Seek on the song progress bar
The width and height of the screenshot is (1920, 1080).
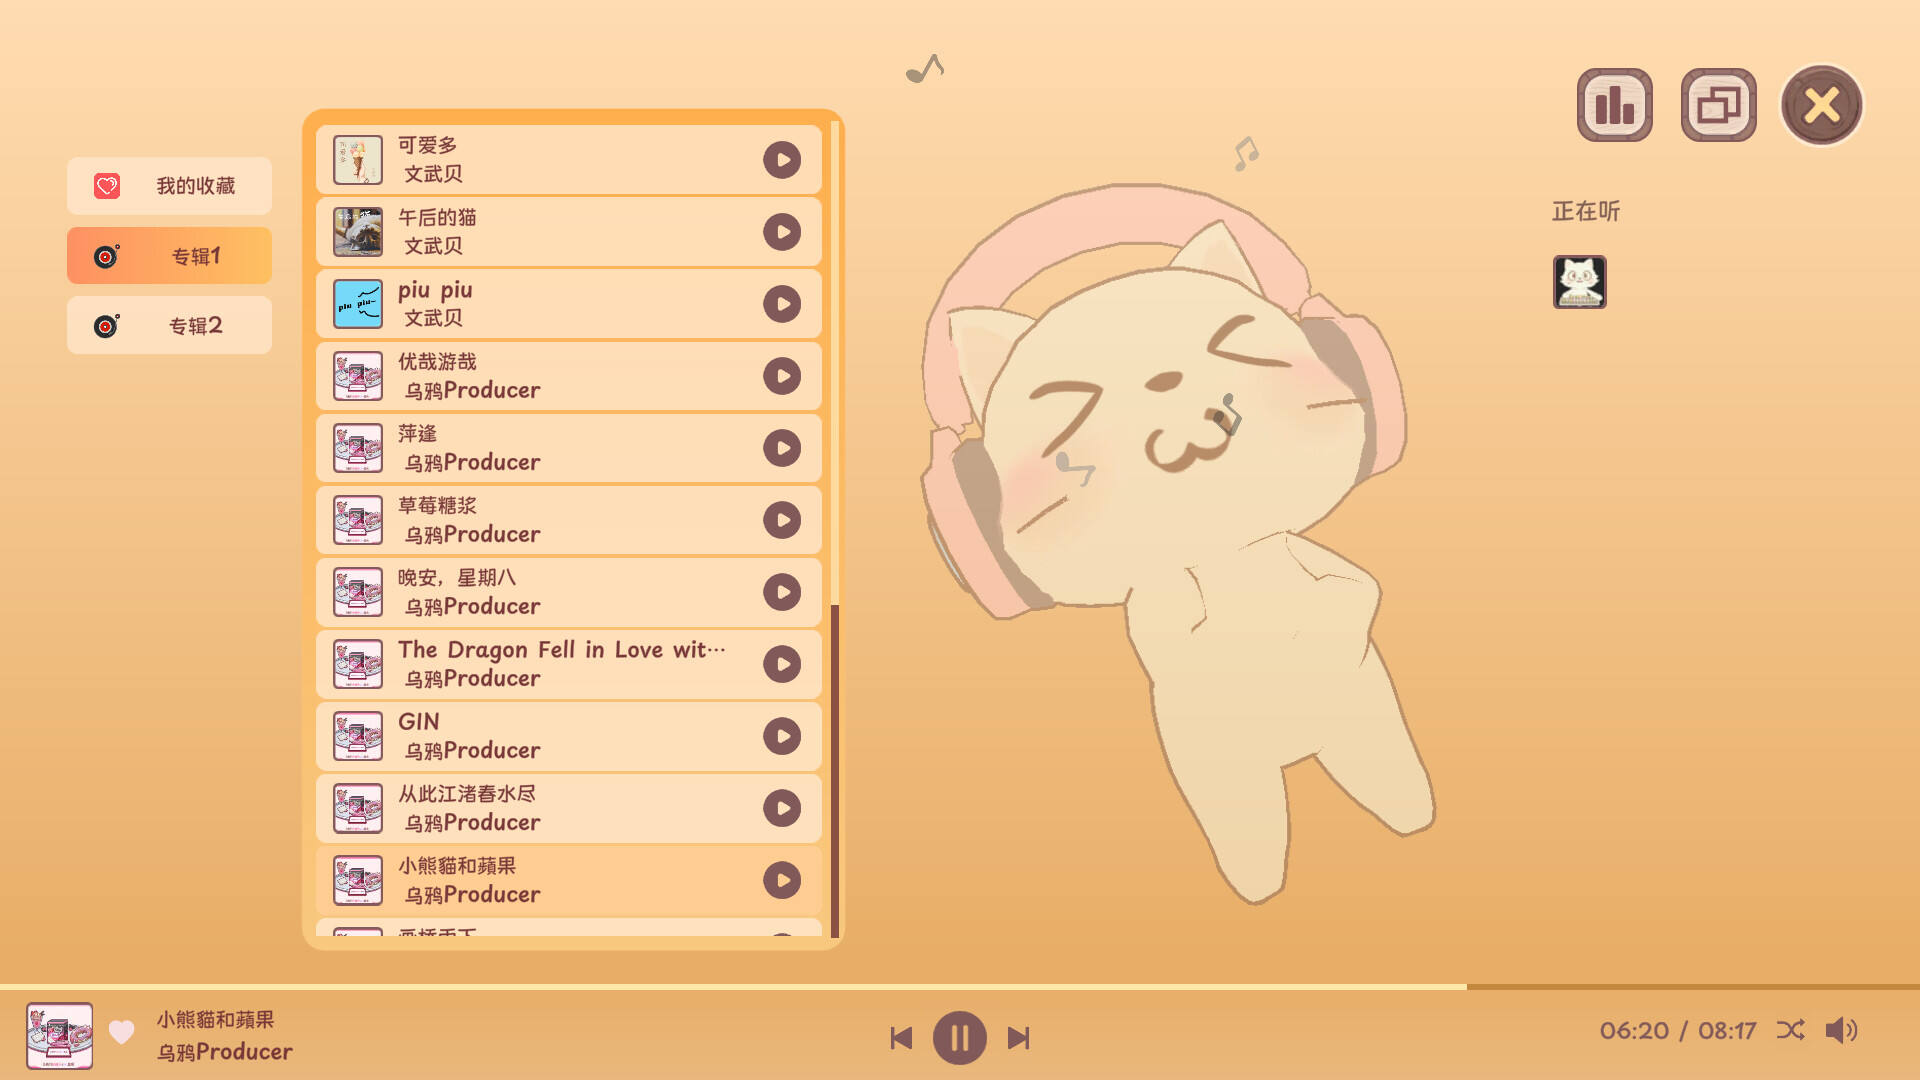coord(960,987)
